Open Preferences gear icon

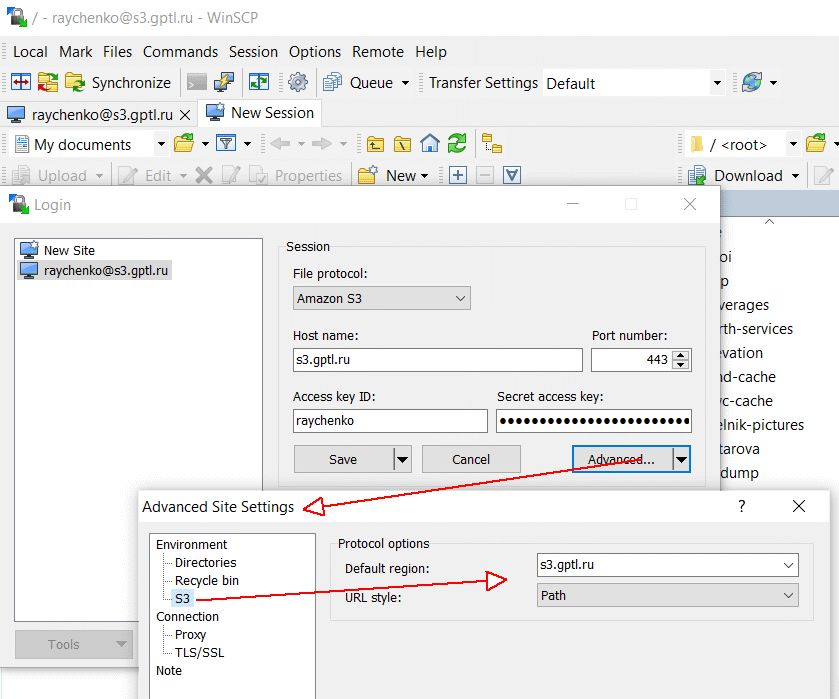298,82
